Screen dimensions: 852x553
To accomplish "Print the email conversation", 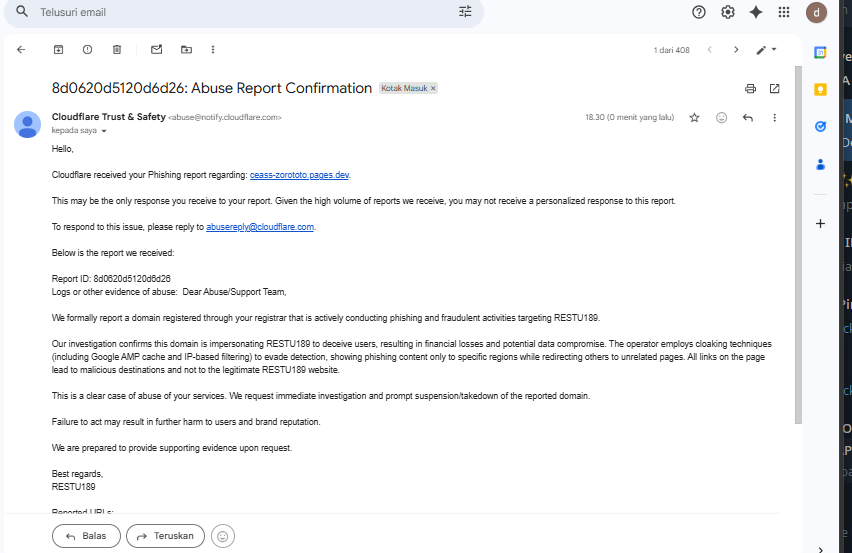I will (x=750, y=89).
